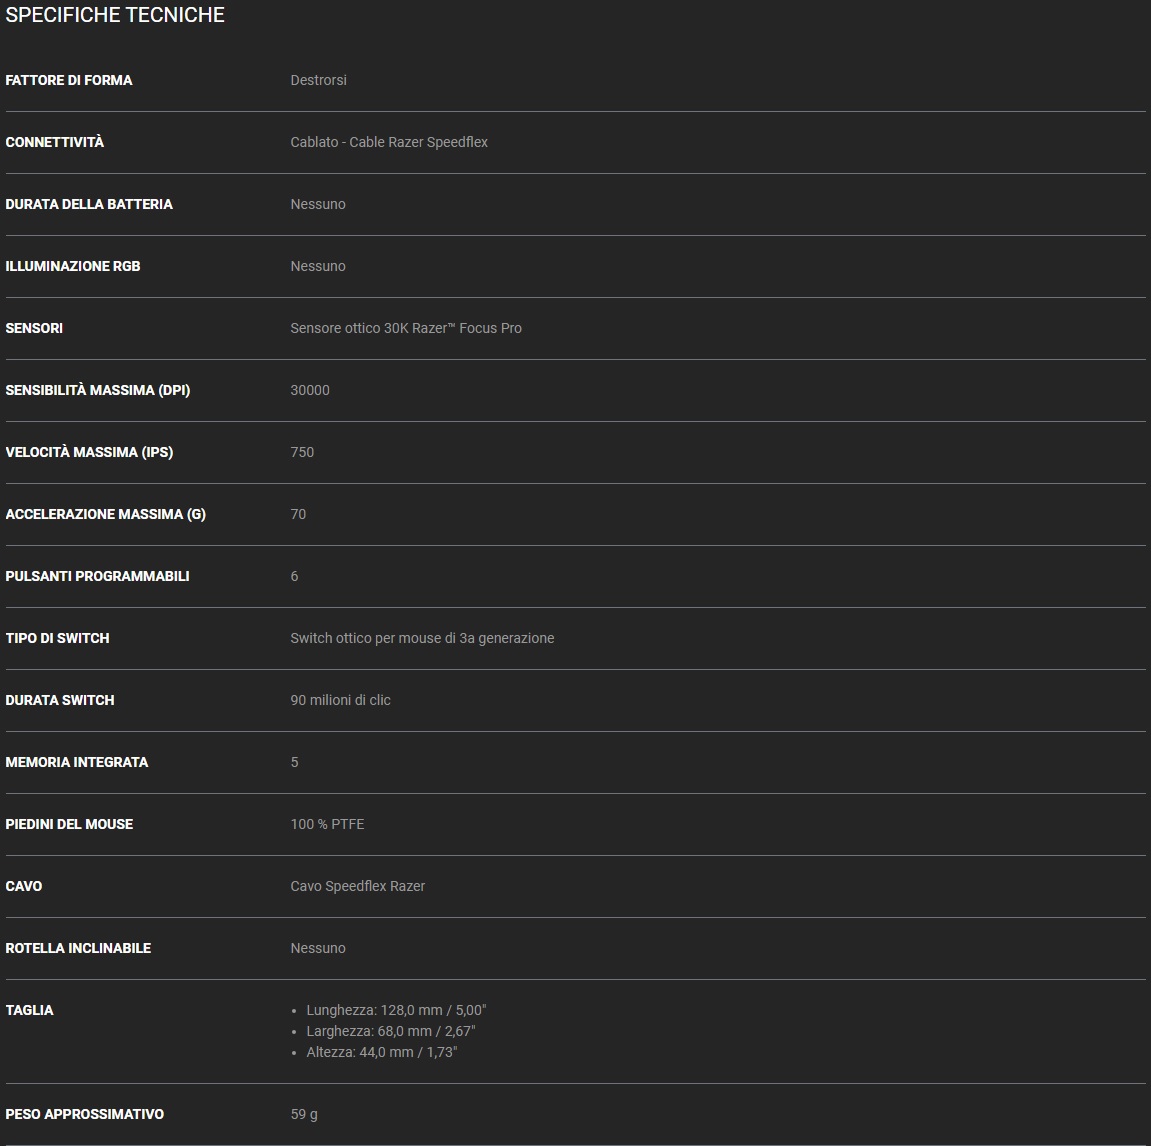Click the SPECIFICHE TECNICHE heading

(x=115, y=15)
